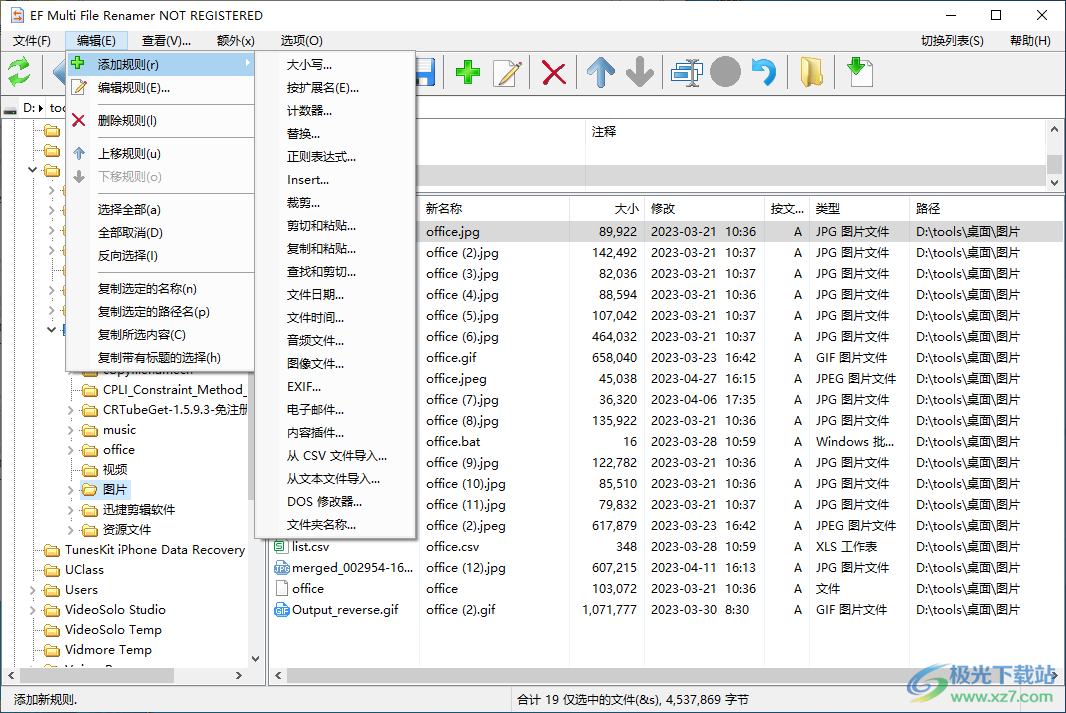Screen dimensions: 1066x713
Task: Select 从 CSV 文件导入... submenu item
Action: pyautogui.click(x=335, y=455)
